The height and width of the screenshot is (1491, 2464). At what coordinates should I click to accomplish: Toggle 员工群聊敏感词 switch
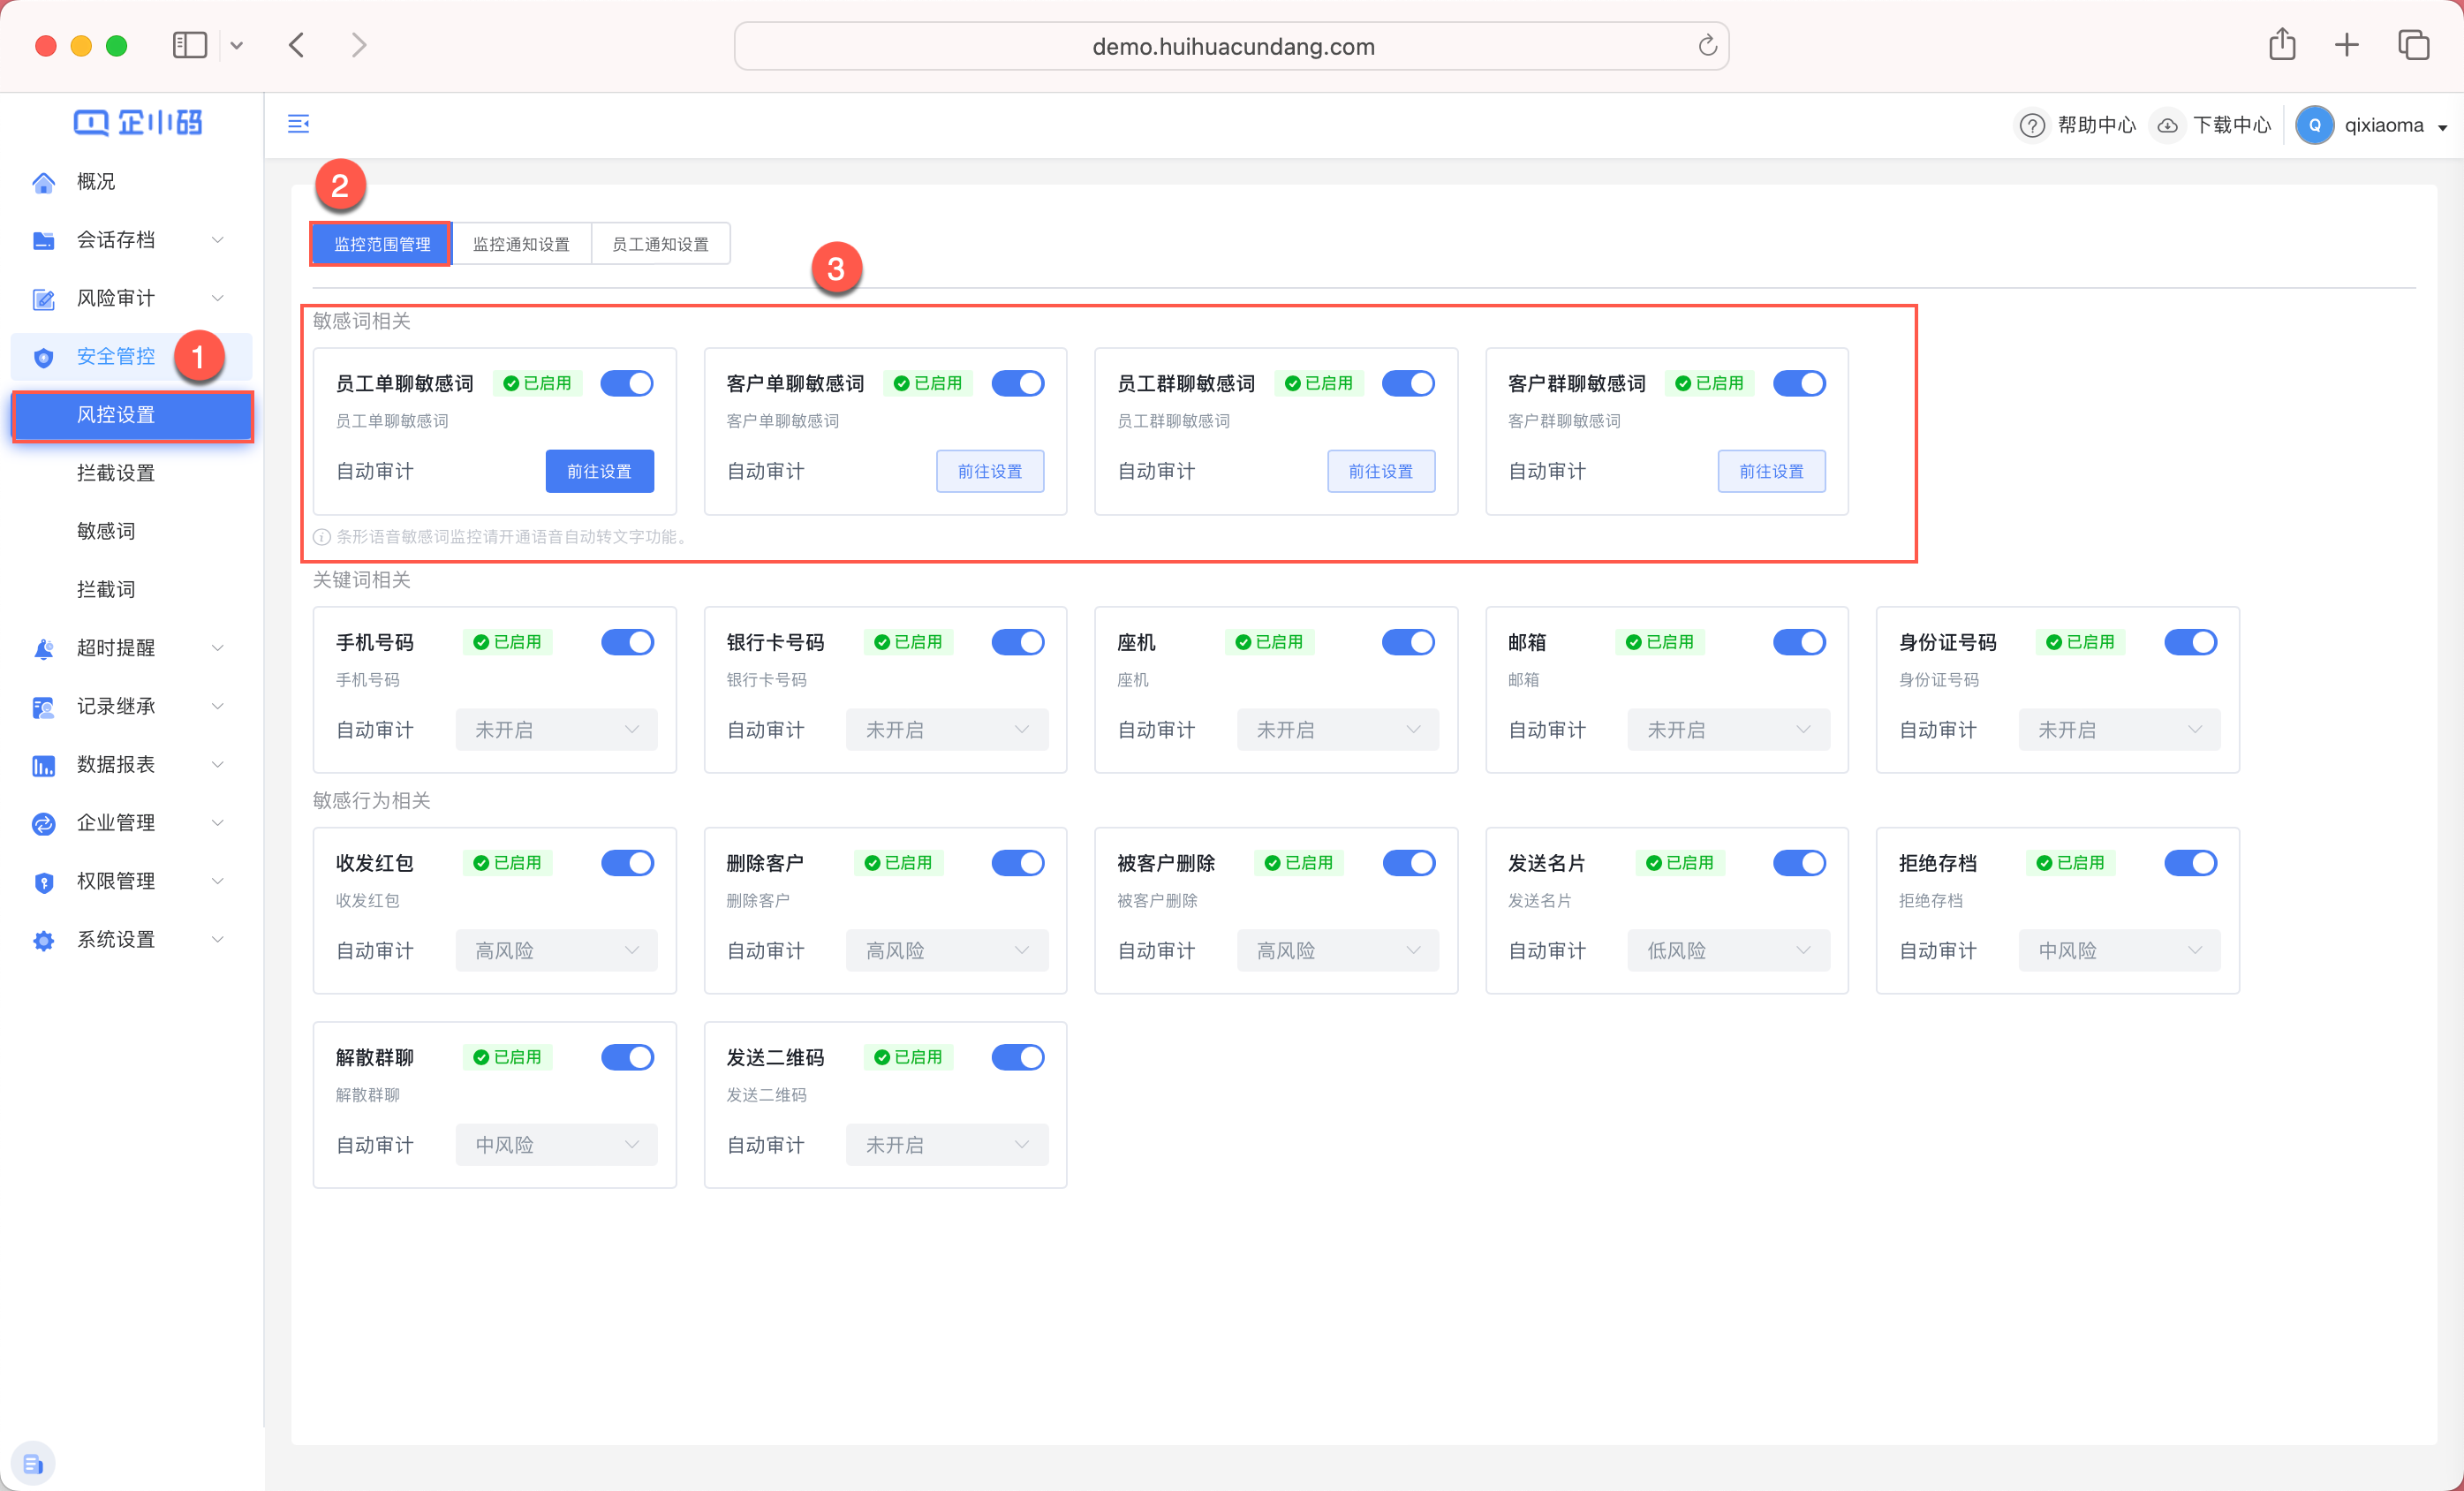click(1408, 383)
